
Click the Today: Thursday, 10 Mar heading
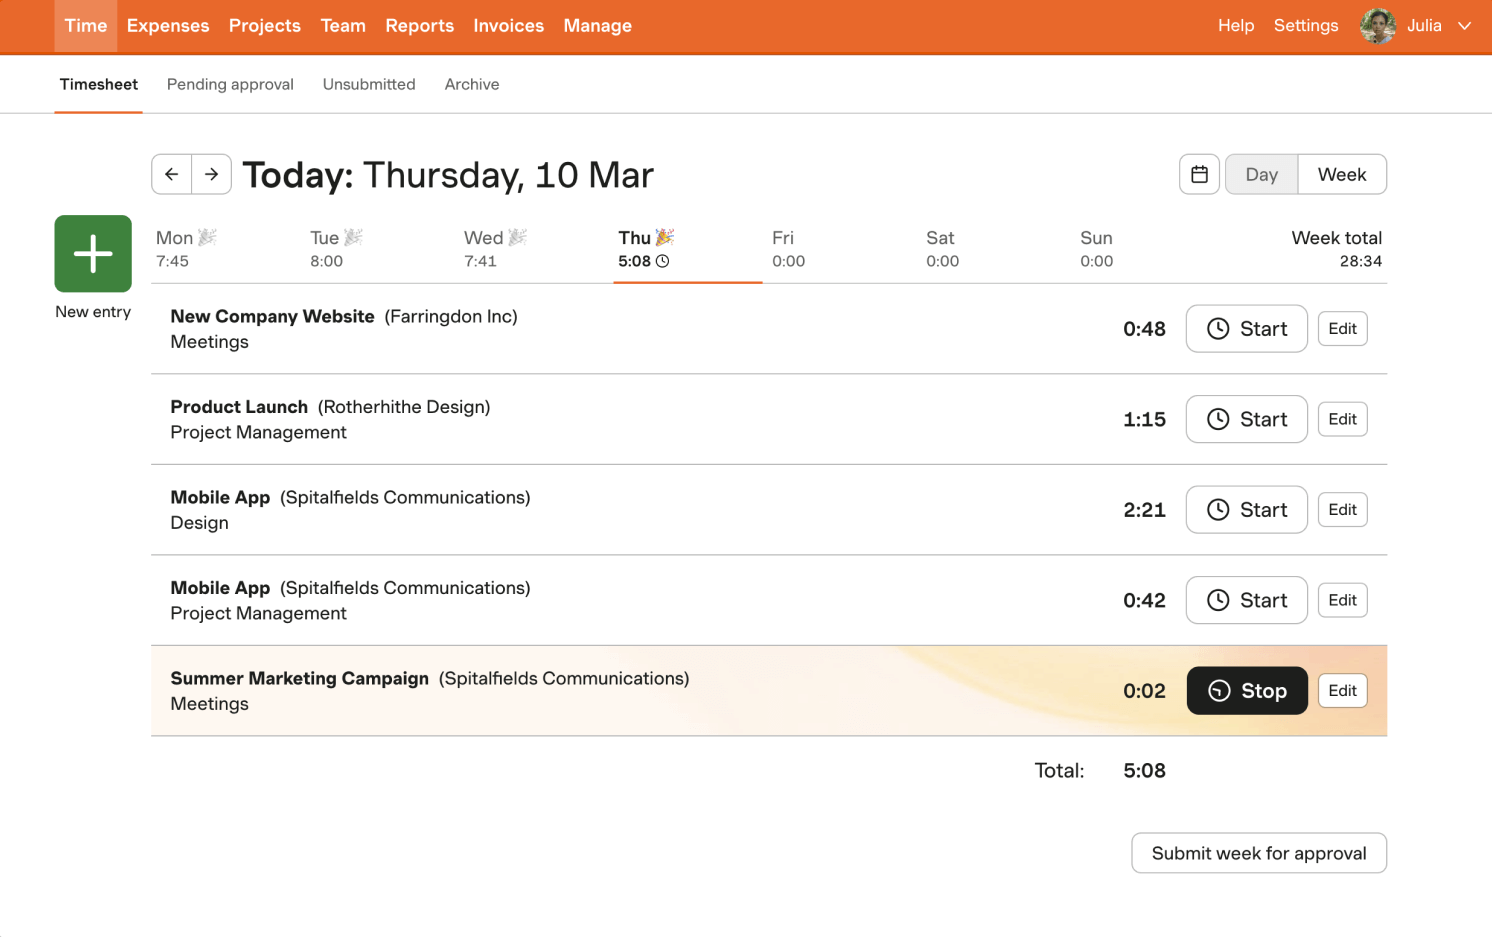point(448,175)
